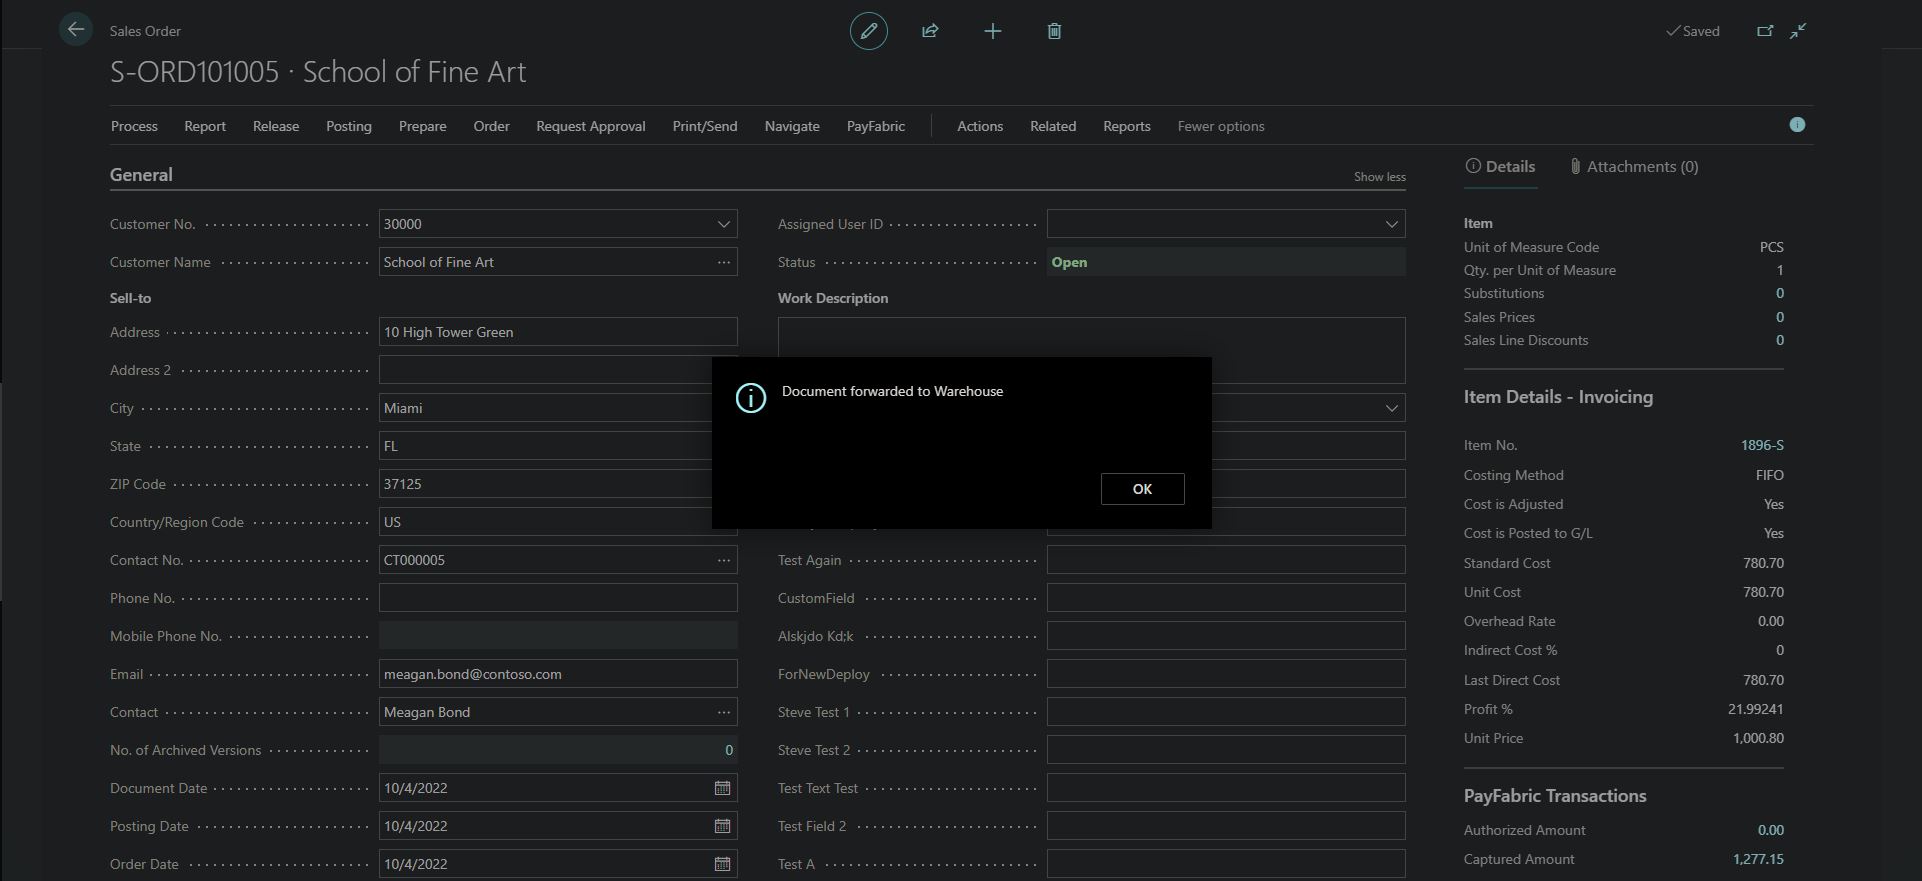
Task: Open the Posting menu
Action: point(348,126)
